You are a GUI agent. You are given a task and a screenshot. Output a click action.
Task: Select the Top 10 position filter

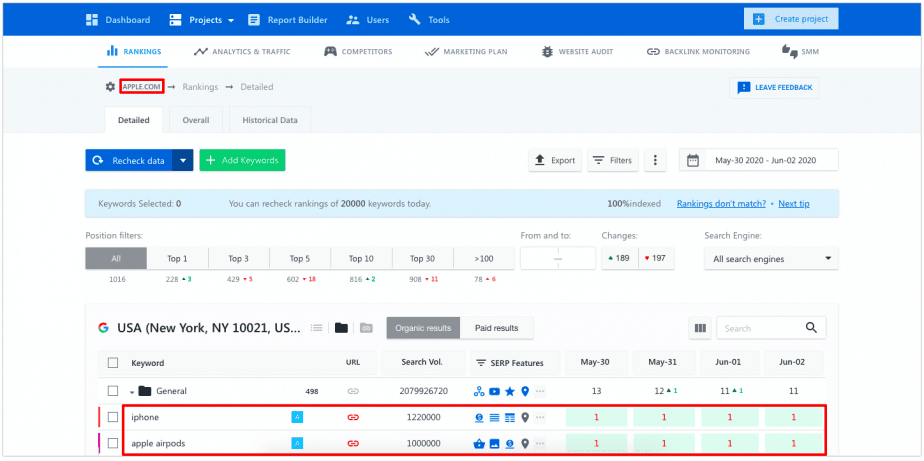pos(361,259)
